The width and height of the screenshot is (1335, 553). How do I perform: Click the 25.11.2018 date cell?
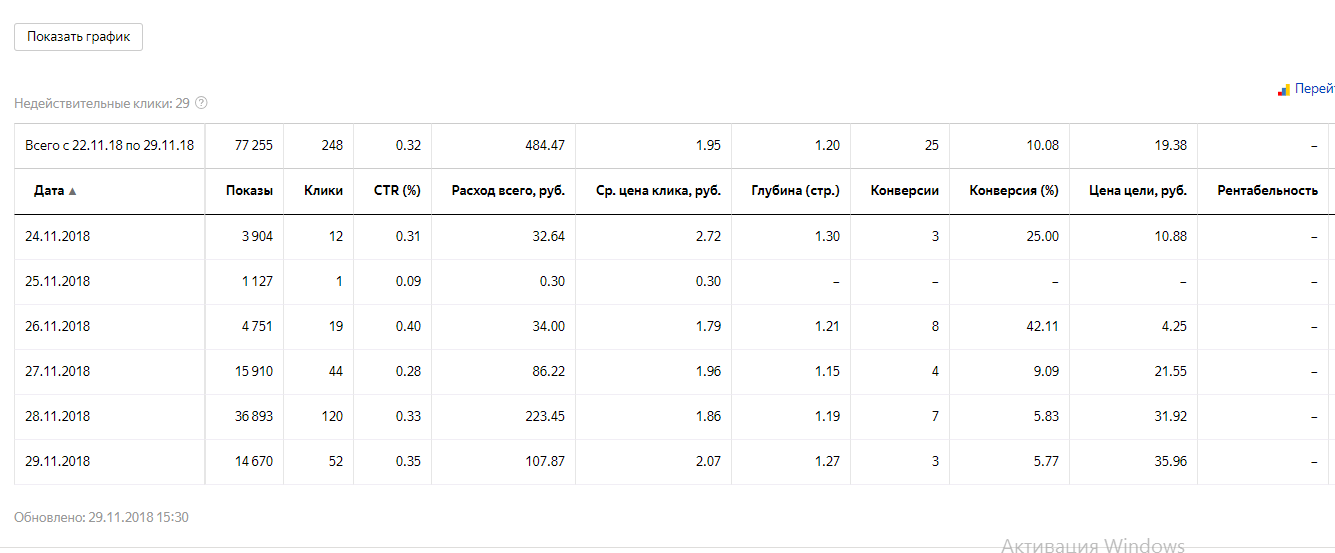pyautogui.click(x=58, y=282)
